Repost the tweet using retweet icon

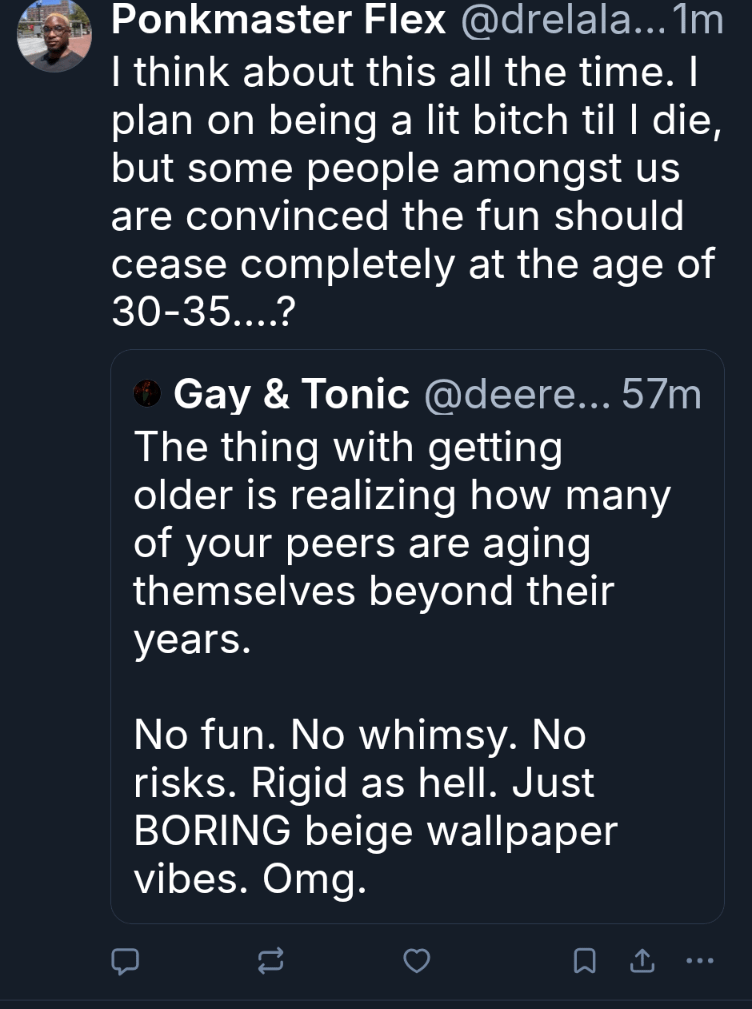click(x=270, y=961)
